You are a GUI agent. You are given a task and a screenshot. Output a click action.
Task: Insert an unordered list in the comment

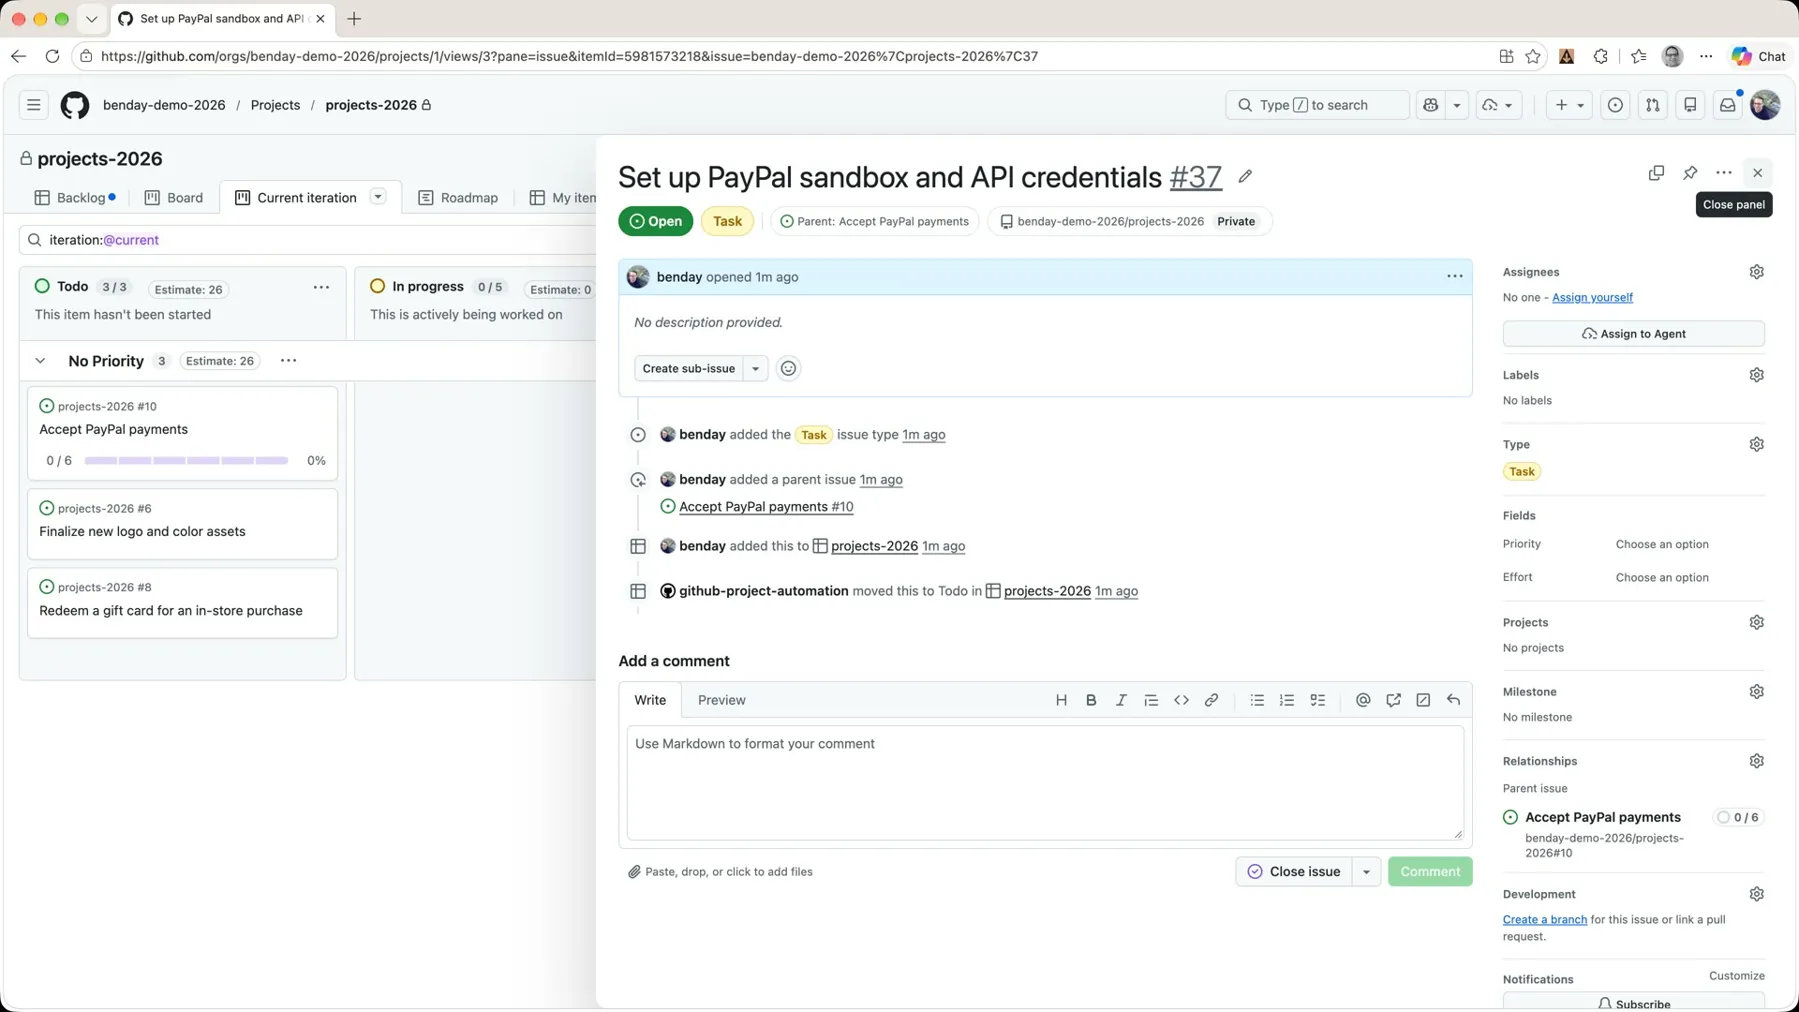click(x=1257, y=700)
